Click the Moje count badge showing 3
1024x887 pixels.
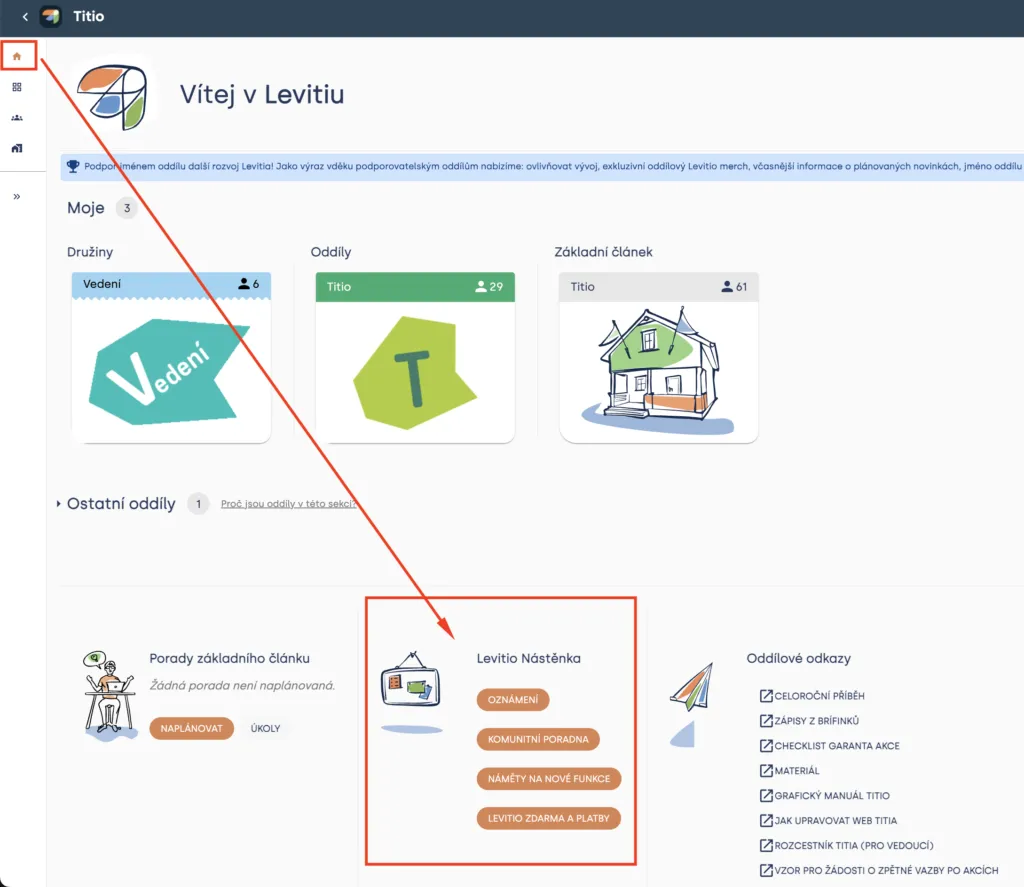(x=127, y=208)
